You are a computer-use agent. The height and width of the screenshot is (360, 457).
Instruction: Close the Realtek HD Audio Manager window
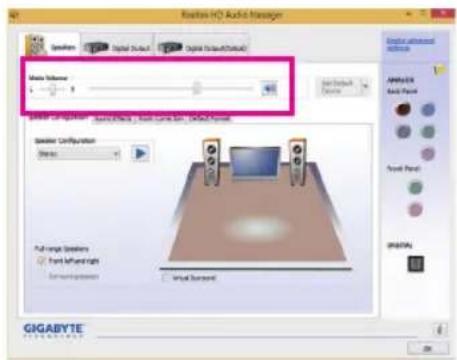(x=443, y=14)
